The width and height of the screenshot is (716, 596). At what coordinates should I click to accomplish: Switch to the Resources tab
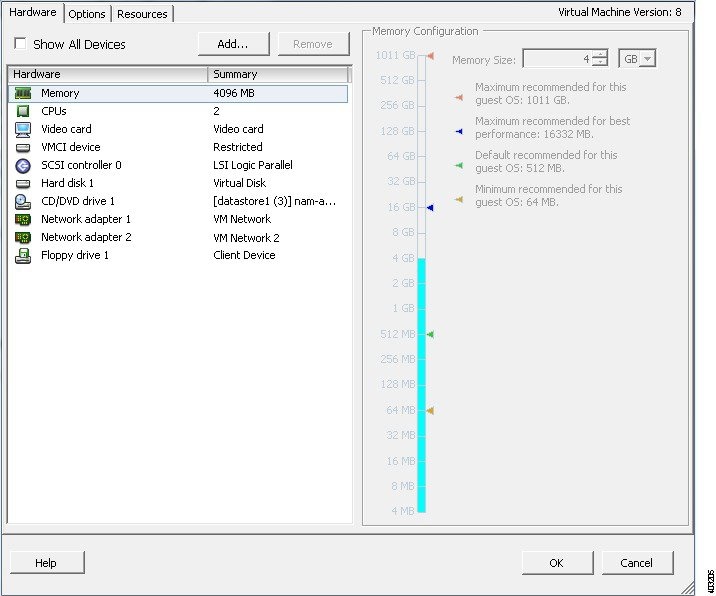pos(142,14)
